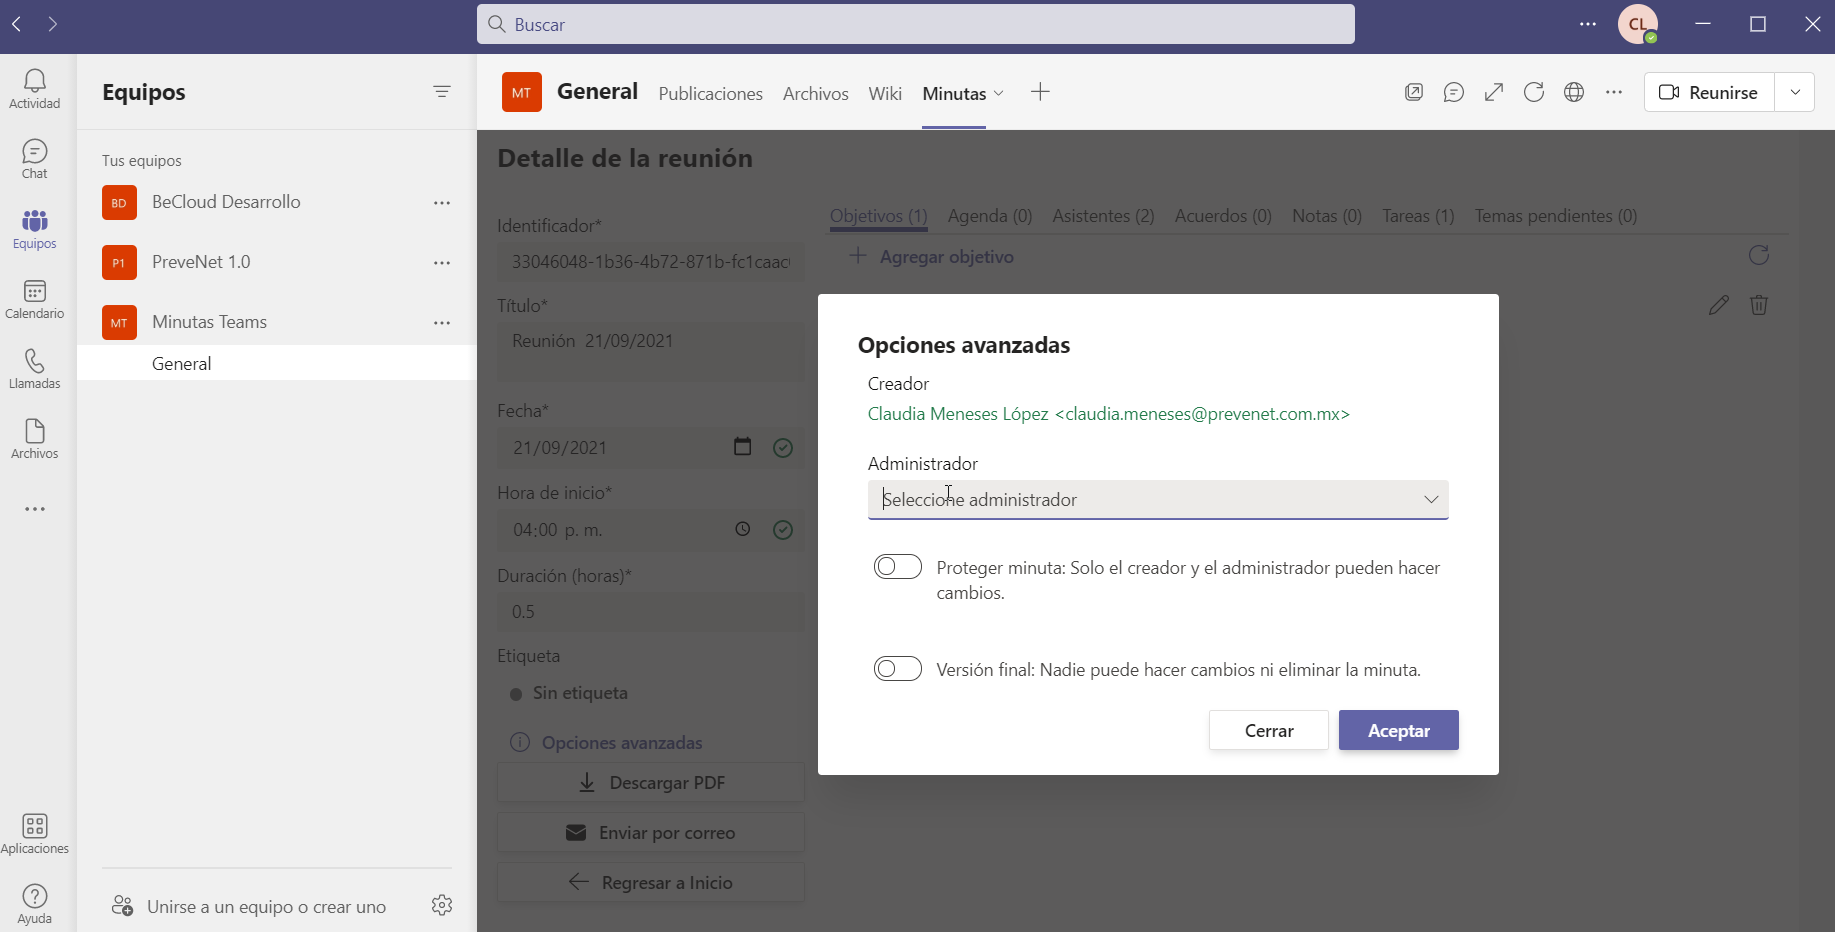This screenshot has width=1835, height=932.
Task: Click the delete trash icon
Action: [x=1759, y=305]
